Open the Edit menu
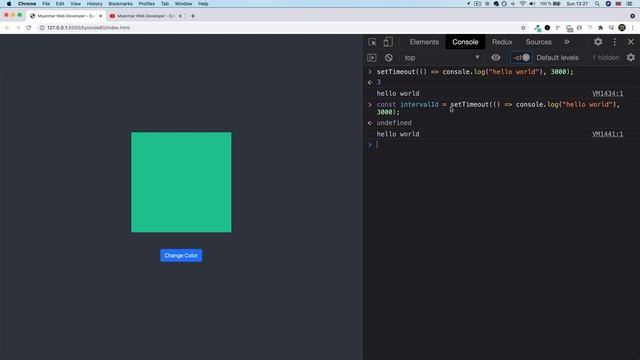The image size is (640, 360). 60,4
